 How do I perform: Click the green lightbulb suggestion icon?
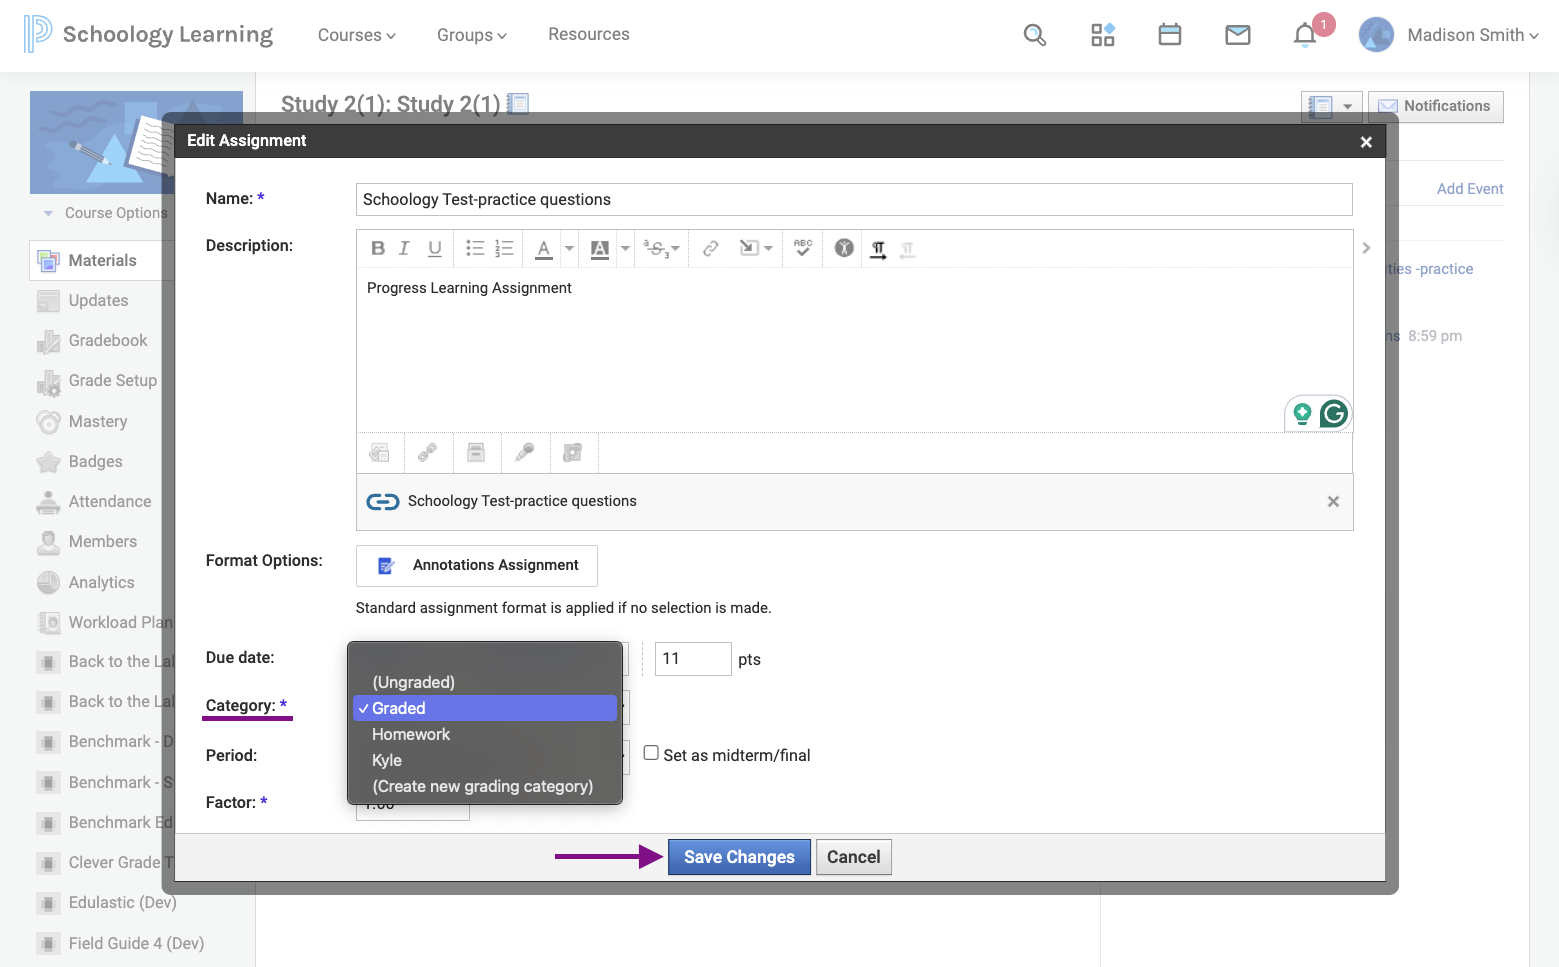pos(1302,413)
